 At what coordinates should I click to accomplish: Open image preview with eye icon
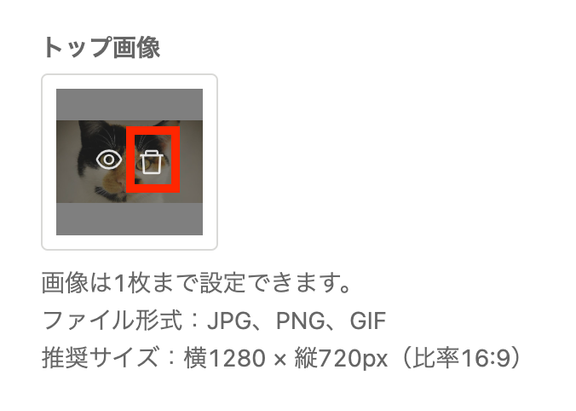coord(109,160)
